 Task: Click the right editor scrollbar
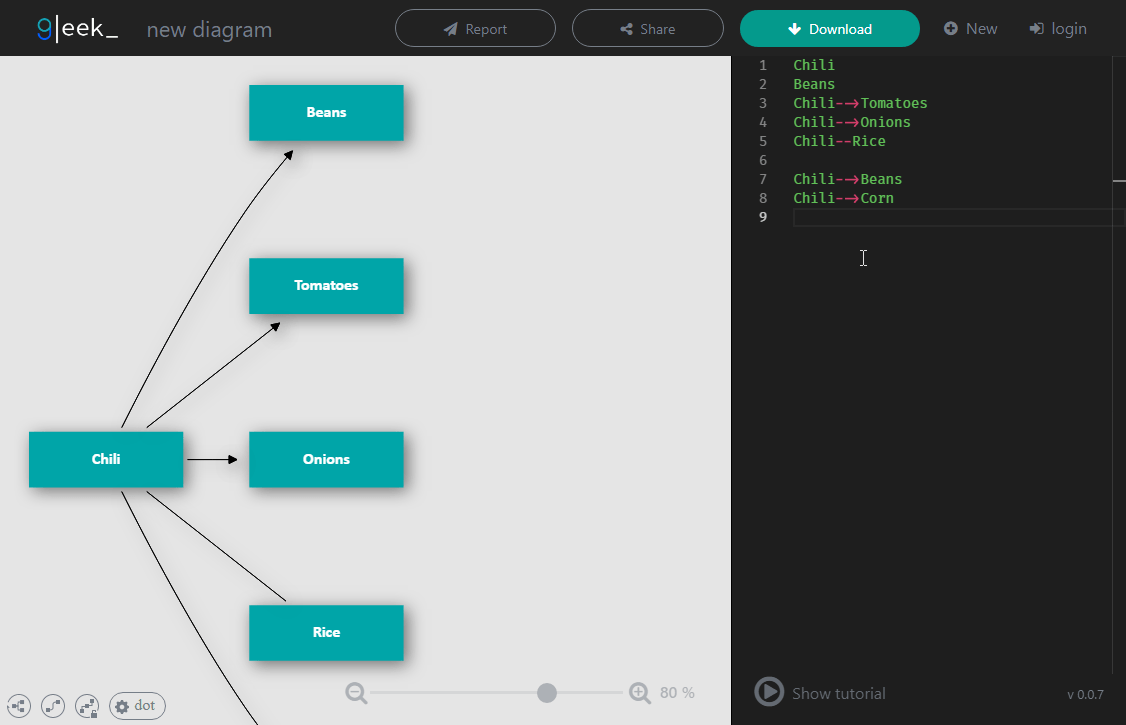pos(1120,182)
